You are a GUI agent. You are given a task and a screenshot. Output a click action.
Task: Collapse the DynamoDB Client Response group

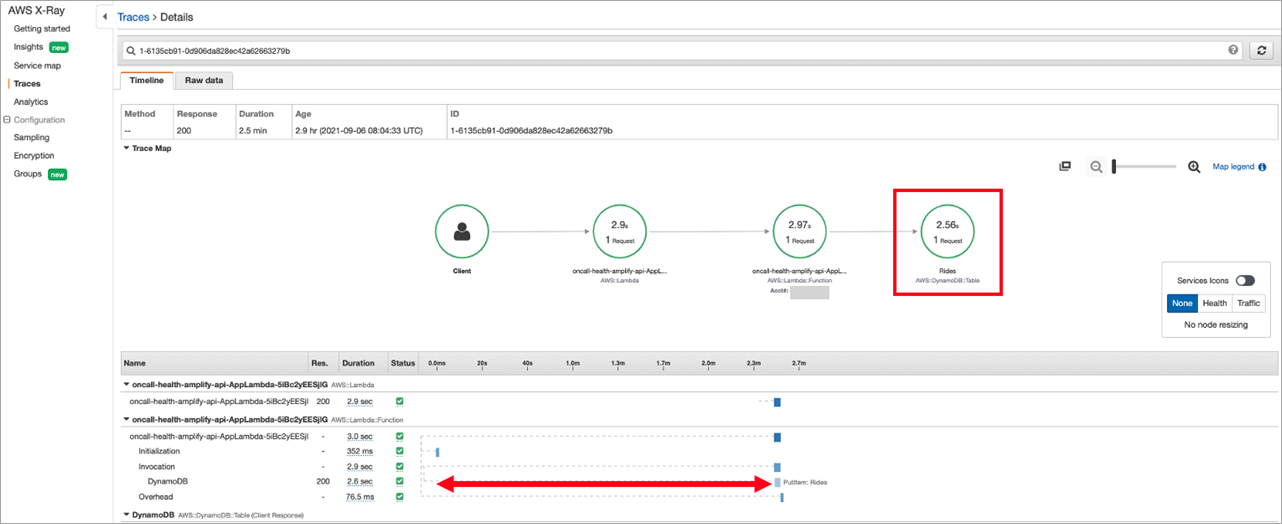126,514
